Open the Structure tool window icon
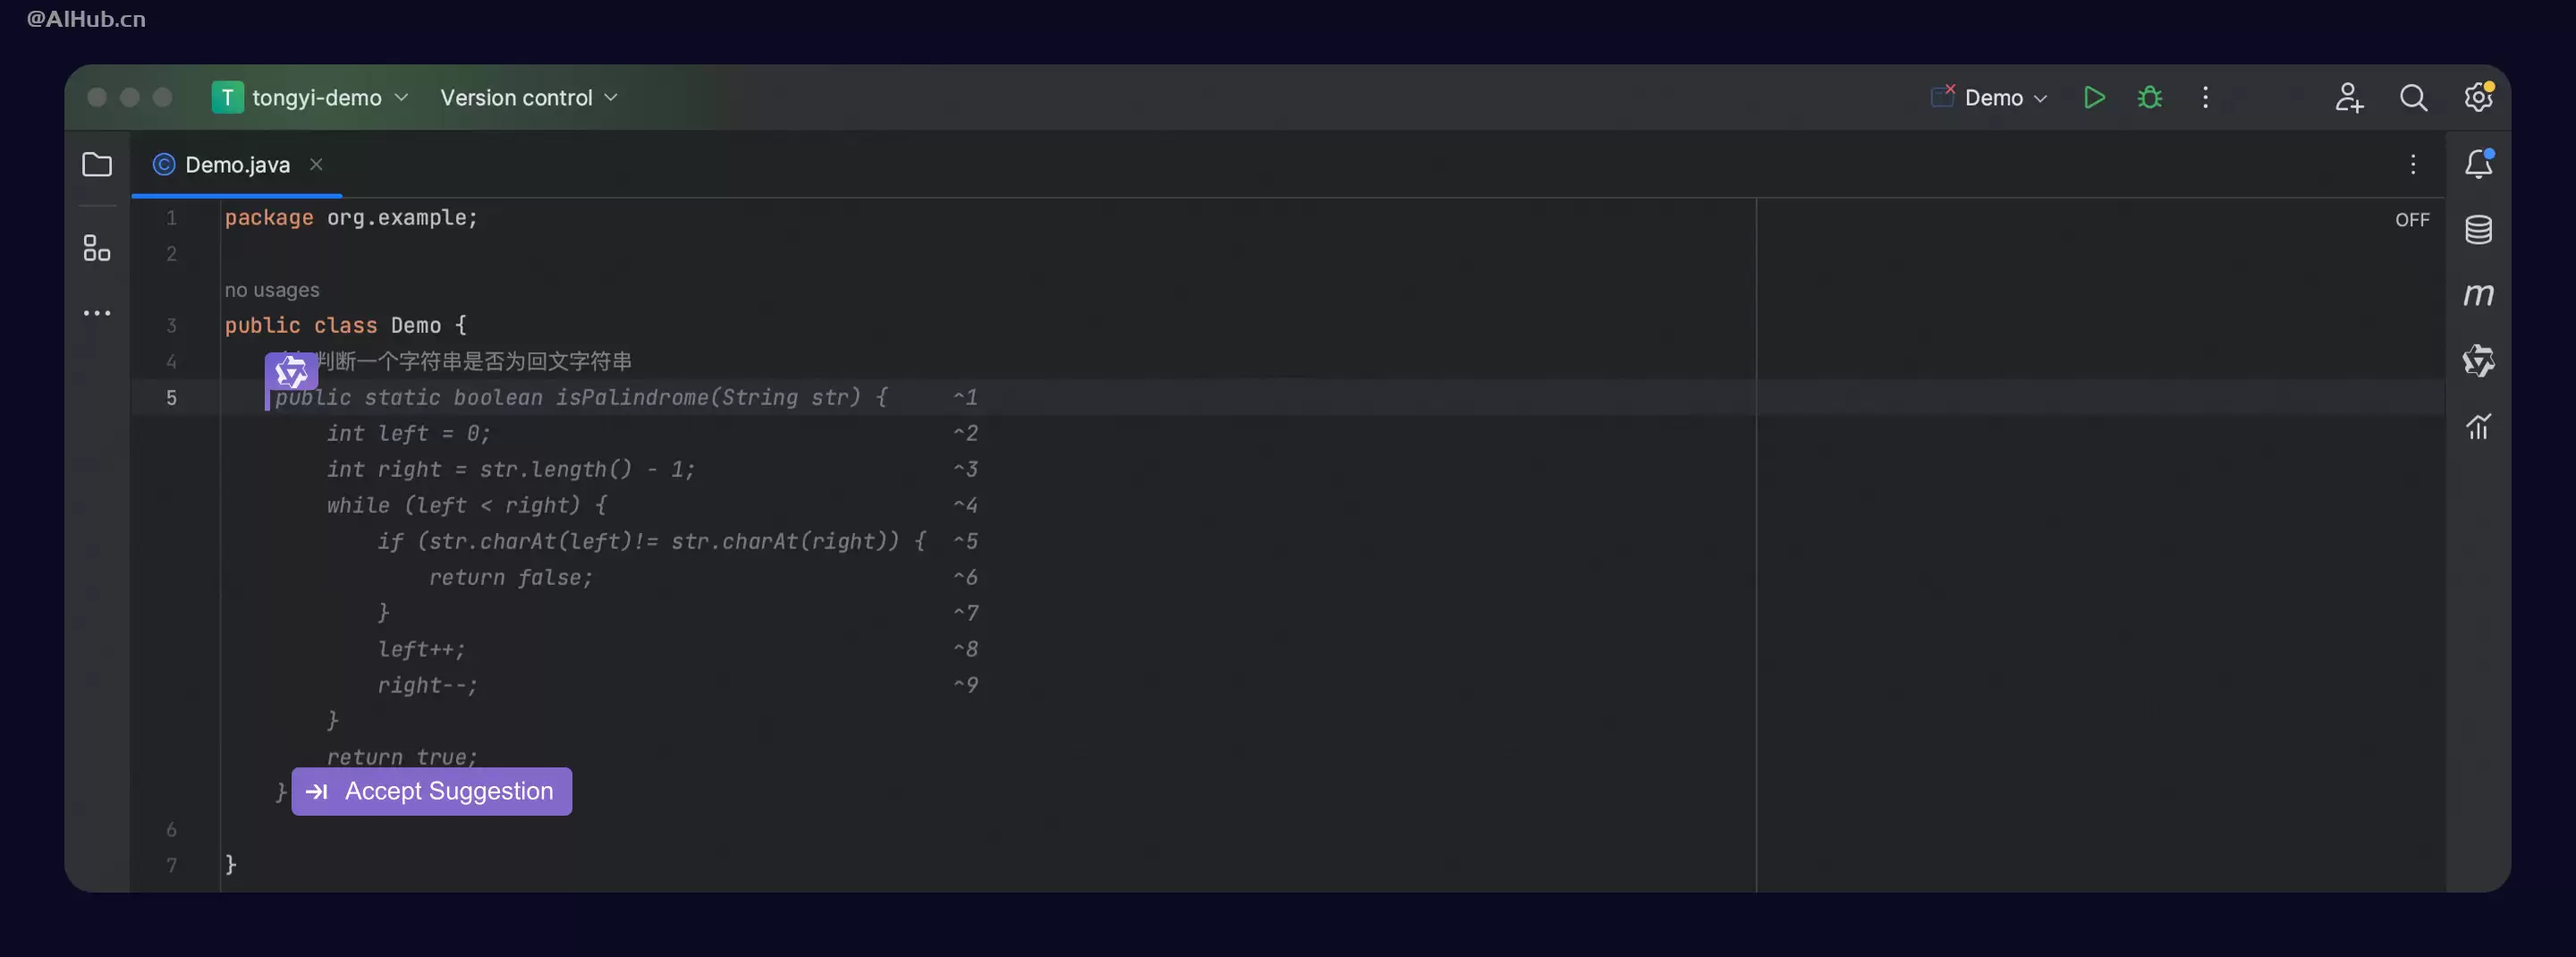Viewport: 2576px width, 957px height. tap(97, 248)
